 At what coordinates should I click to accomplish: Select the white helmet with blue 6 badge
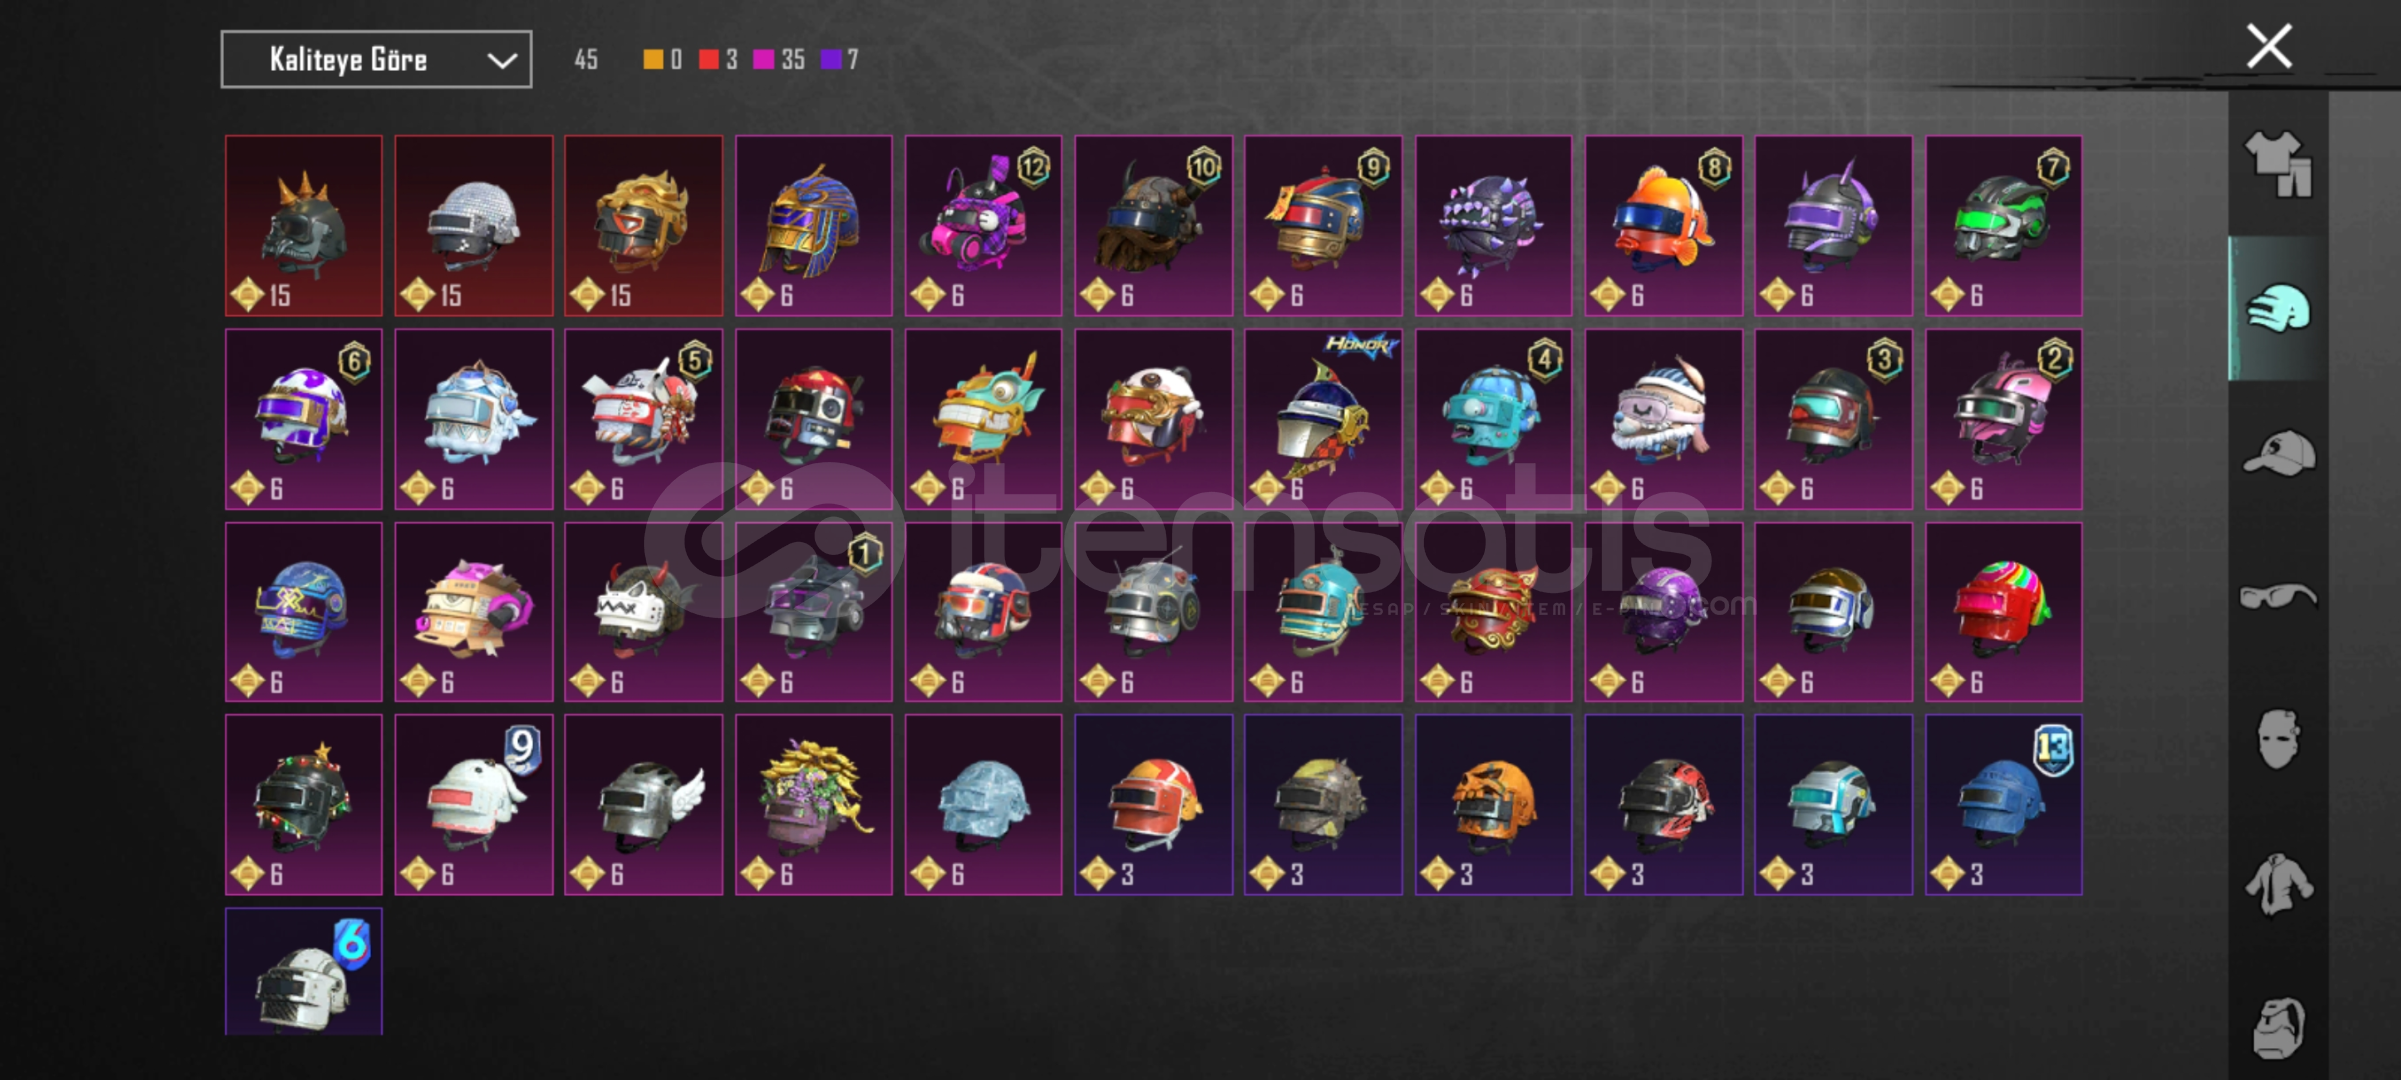pyautogui.click(x=304, y=972)
